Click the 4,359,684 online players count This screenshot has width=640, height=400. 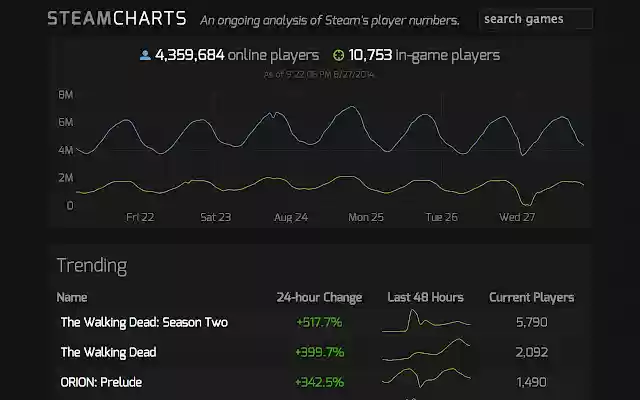[x=190, y=55]
